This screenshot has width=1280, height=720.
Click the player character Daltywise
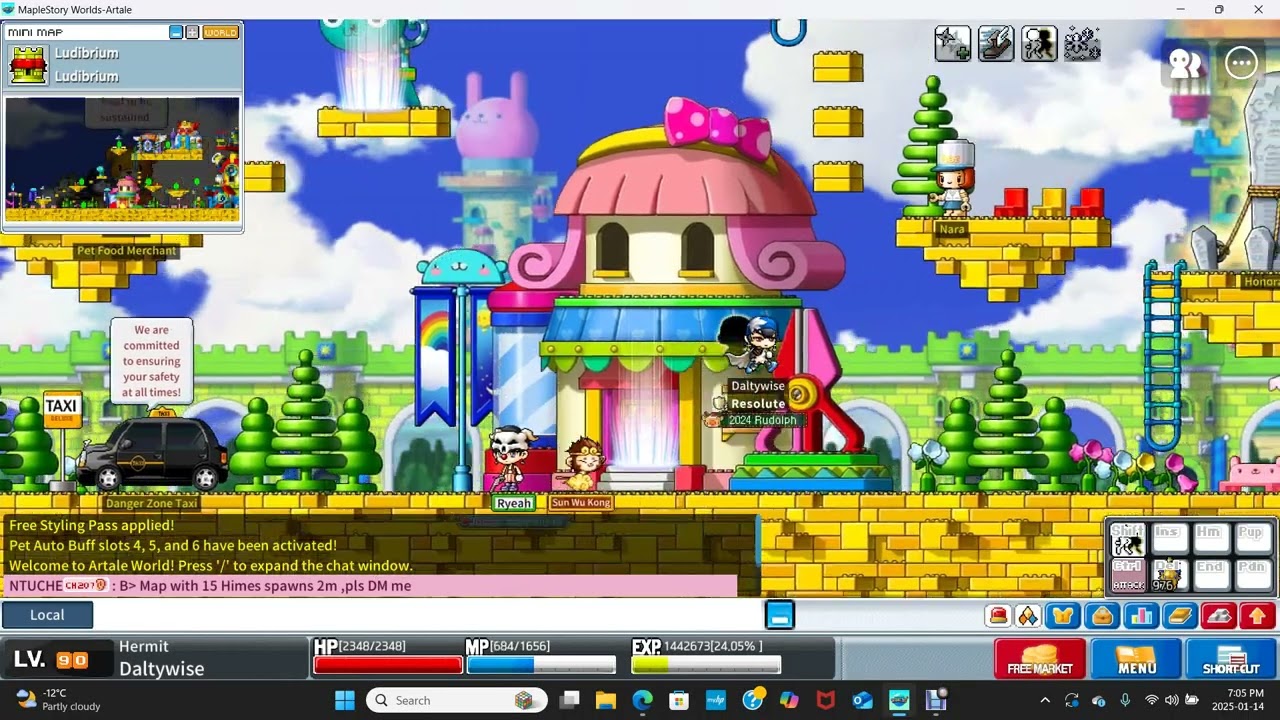[x=758, y=345]
